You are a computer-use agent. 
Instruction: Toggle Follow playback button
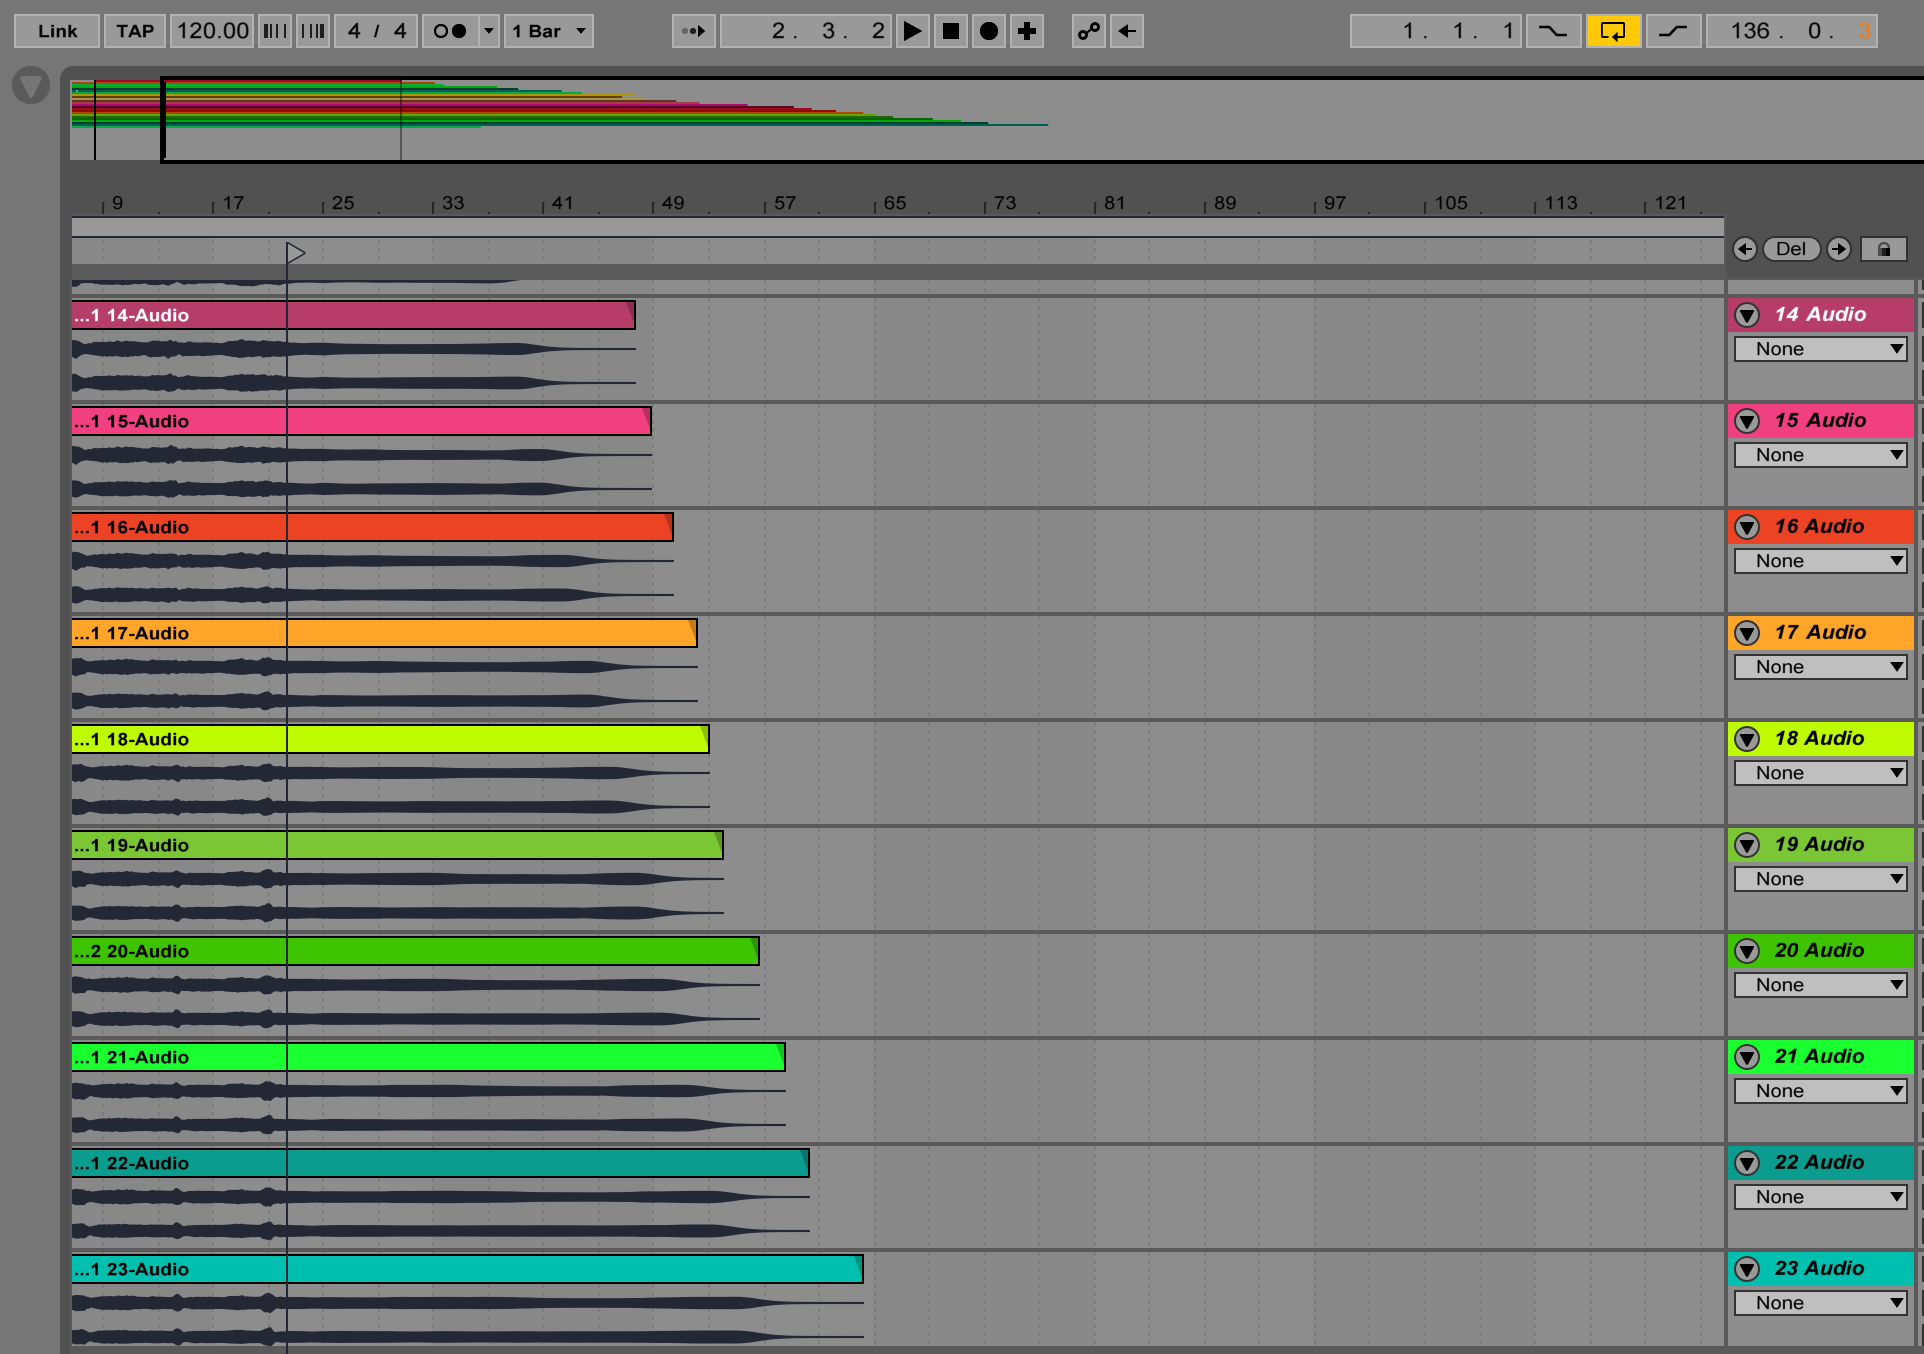(694, 31)
